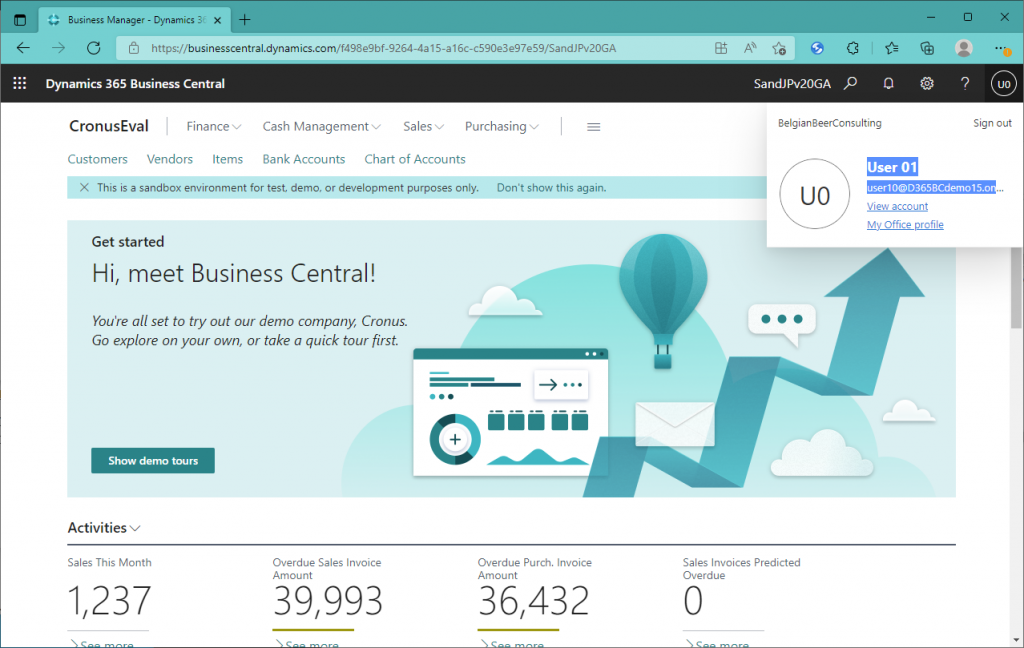Screen dimensions: 1024x648
Task: Expand the Cash Management menu
Action: 321,126
